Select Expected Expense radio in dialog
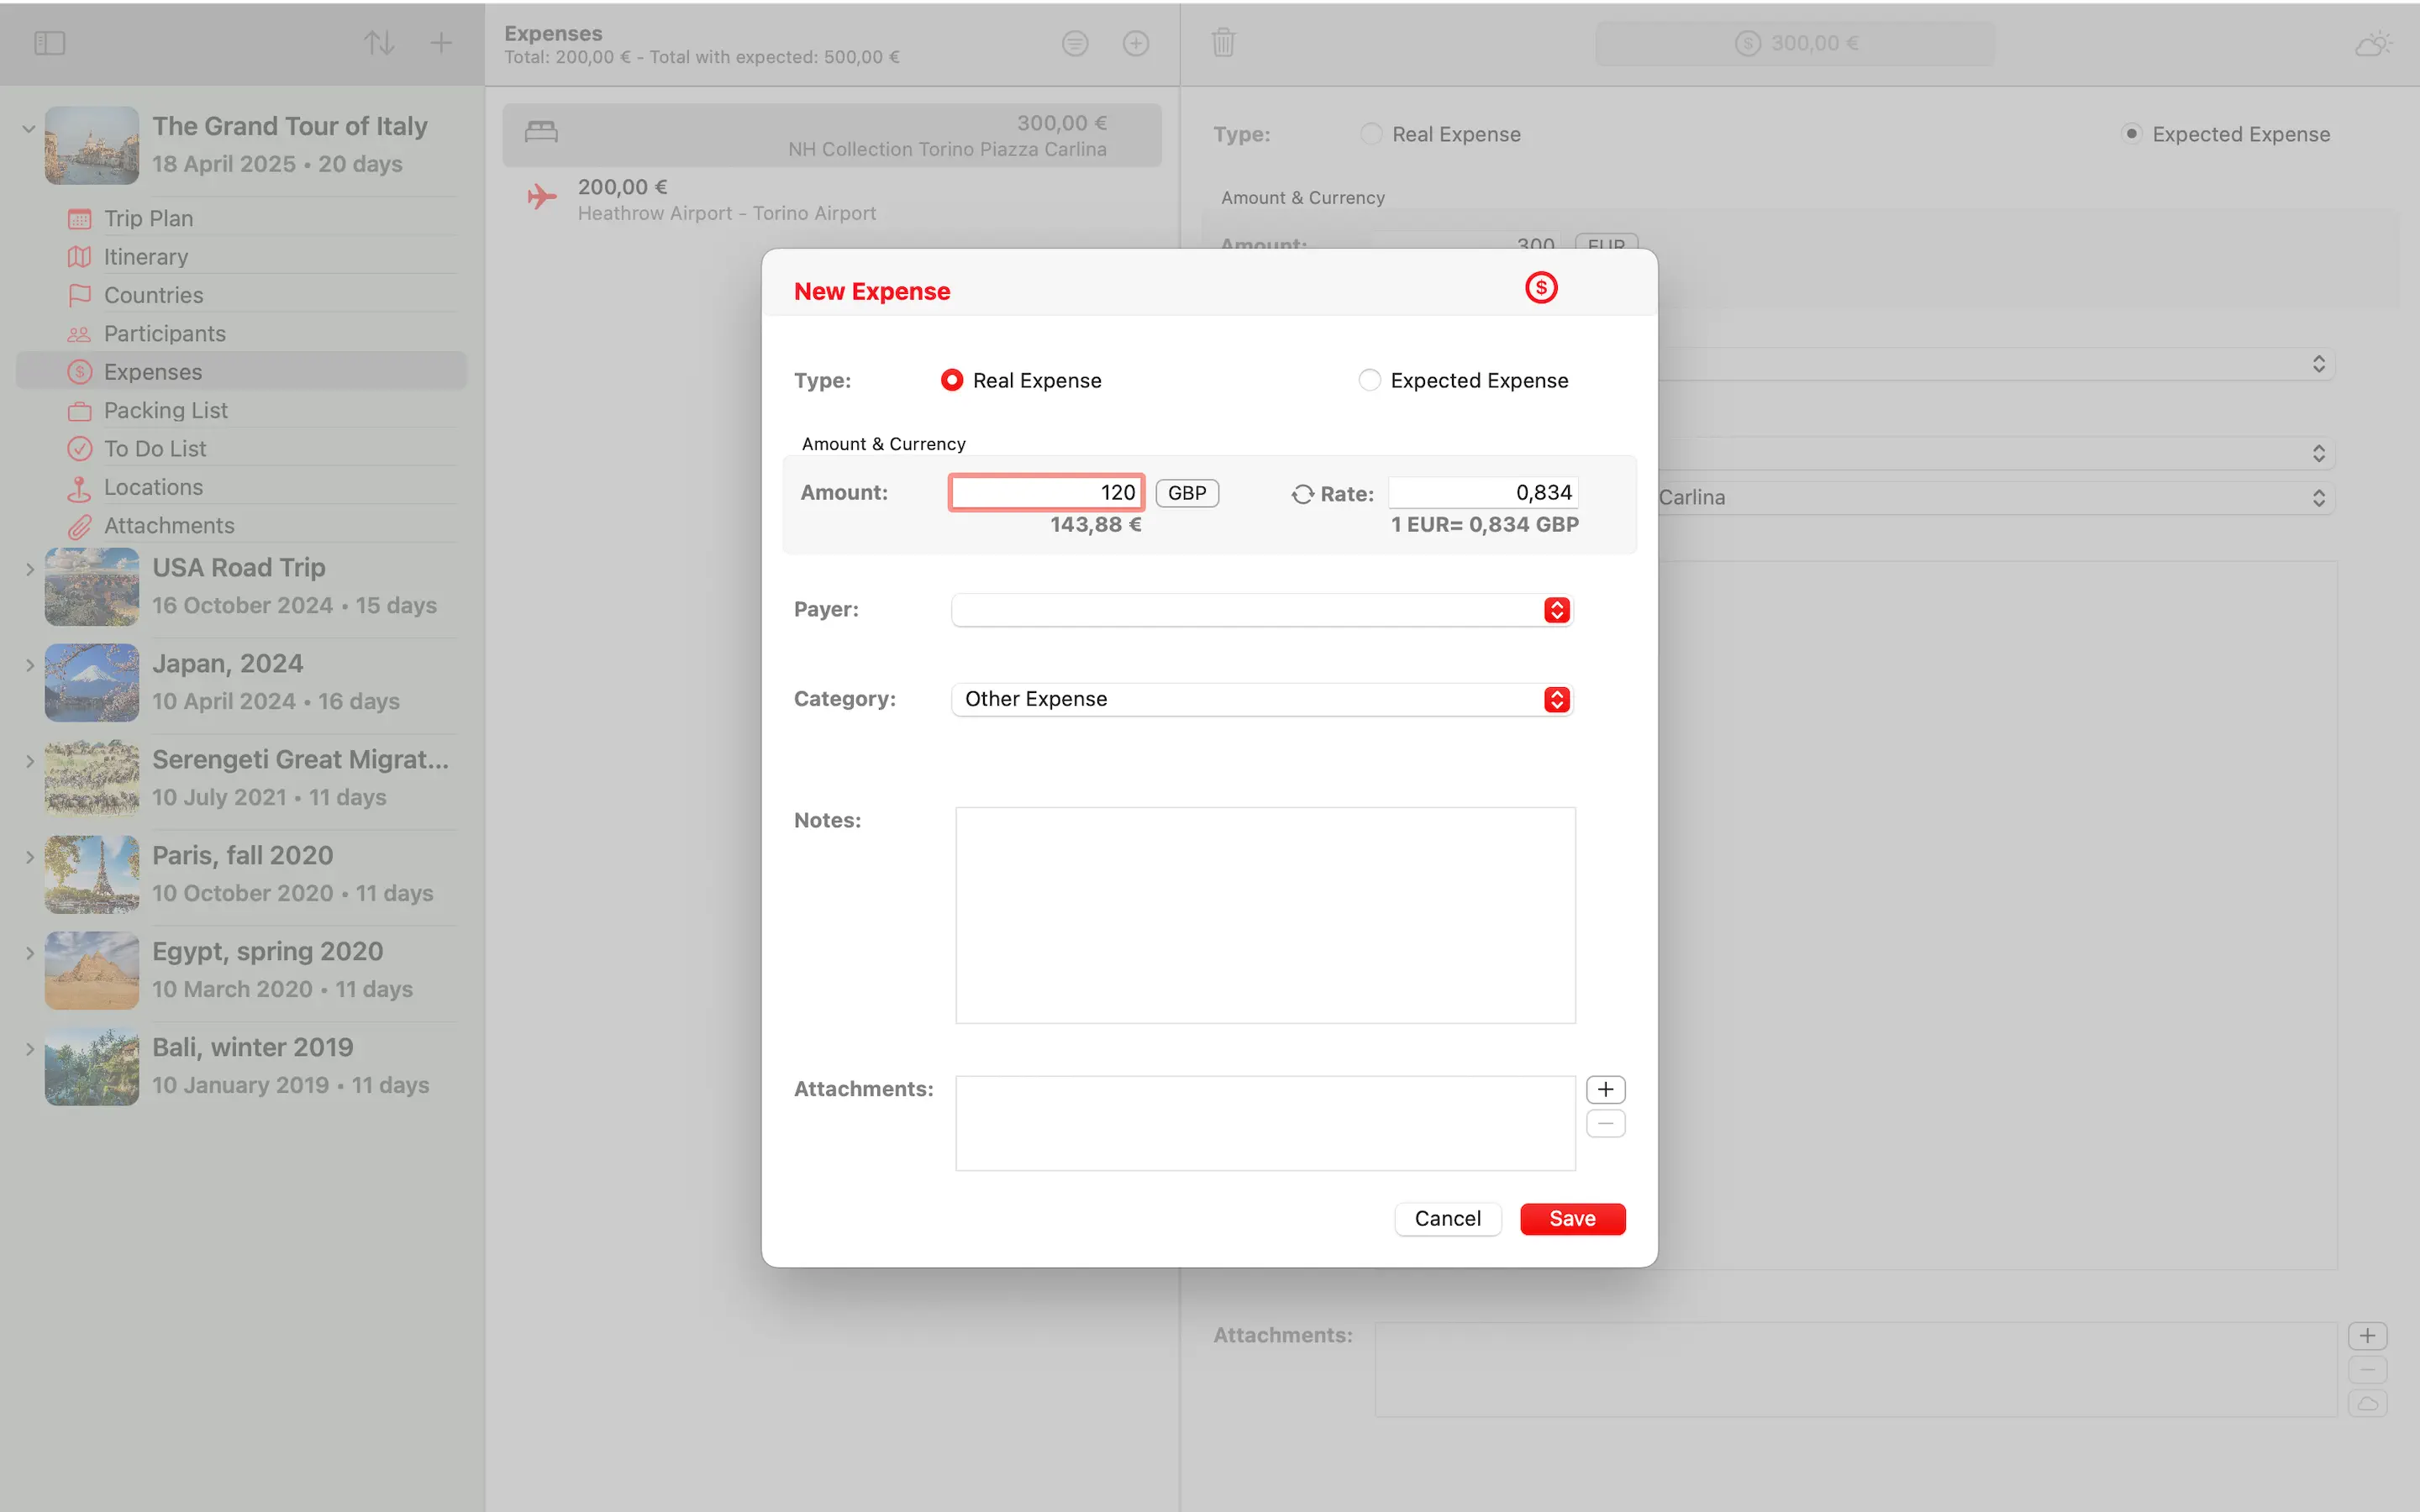The width and height of the screenshot is (2420, 1512). pyautogui.click(x=1369, y=380)
